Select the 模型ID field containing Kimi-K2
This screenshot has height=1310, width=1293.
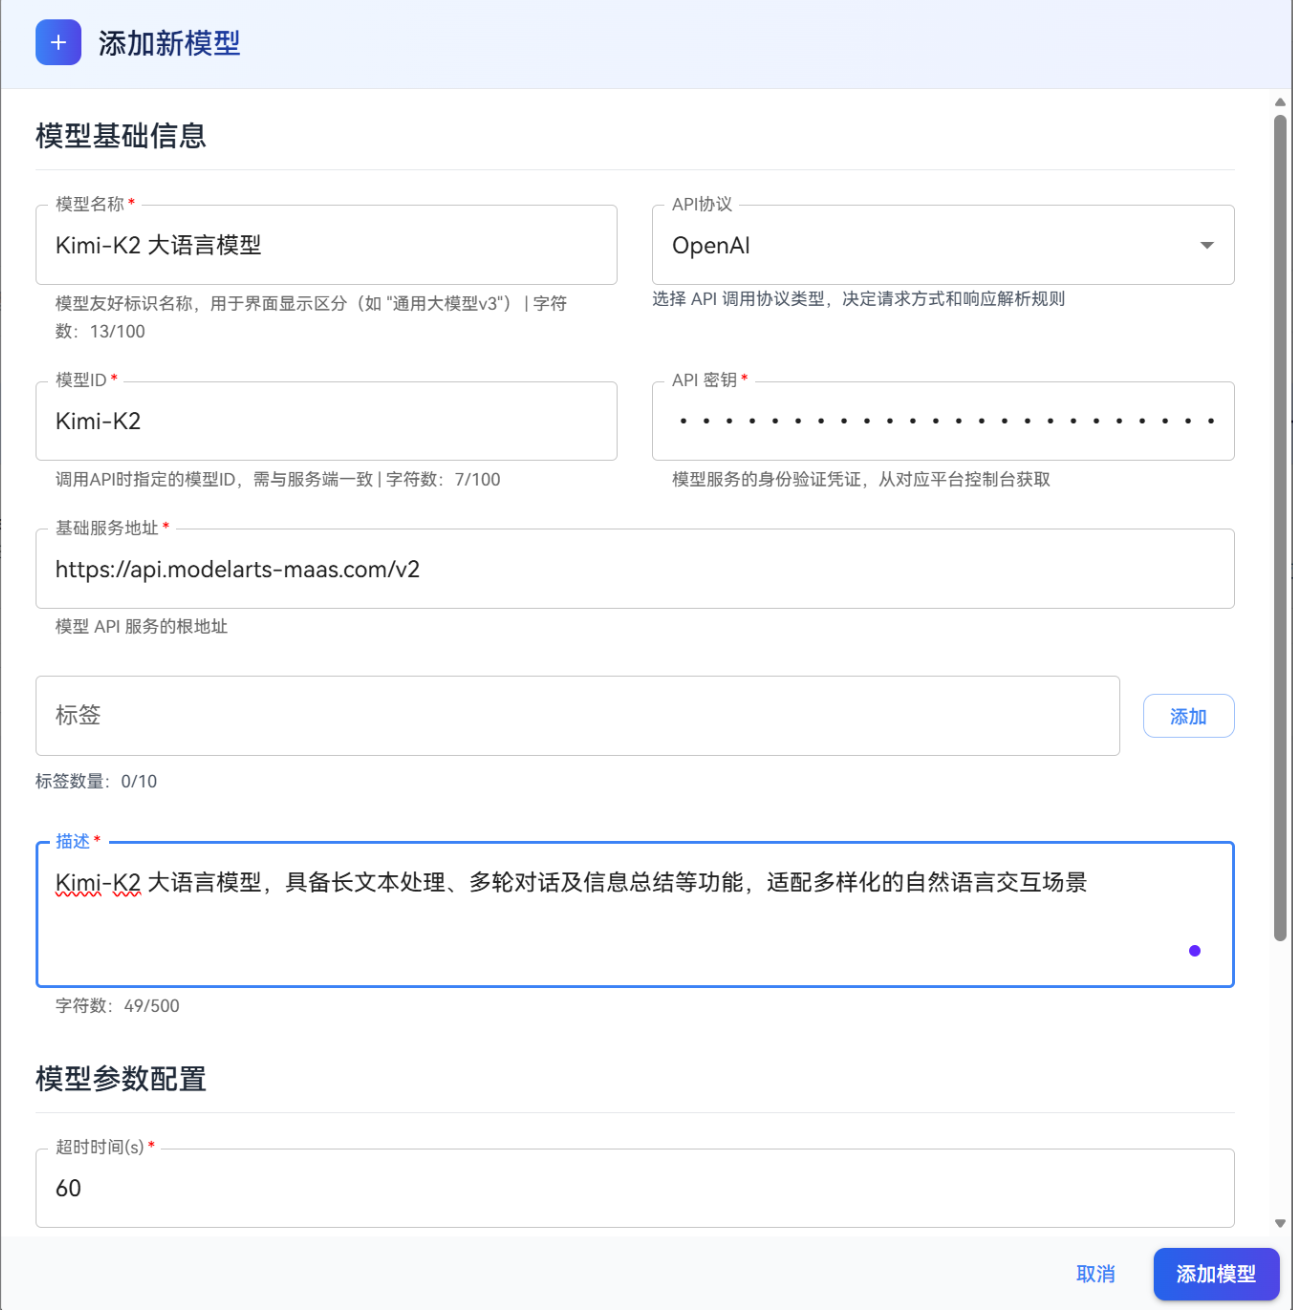326,421
